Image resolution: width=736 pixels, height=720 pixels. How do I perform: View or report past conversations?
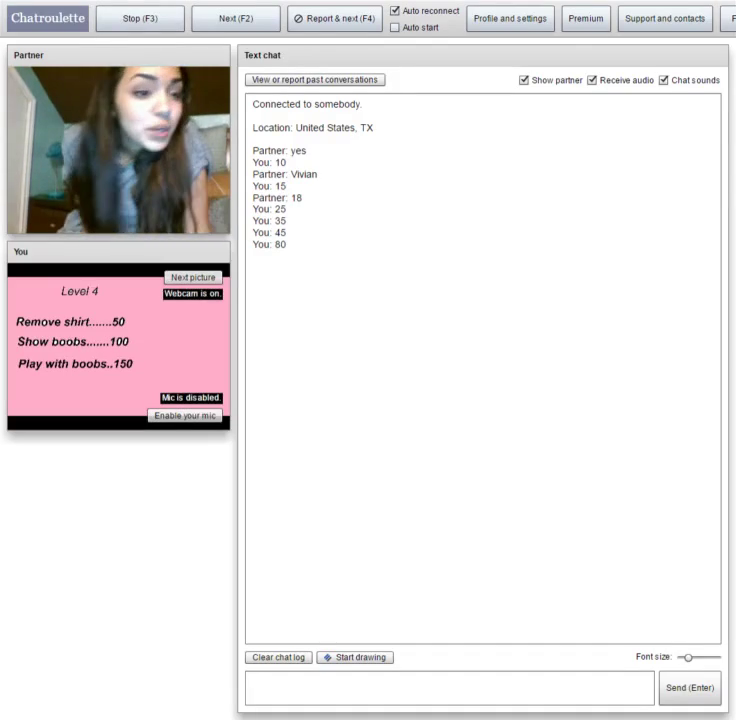click(315, 80)
